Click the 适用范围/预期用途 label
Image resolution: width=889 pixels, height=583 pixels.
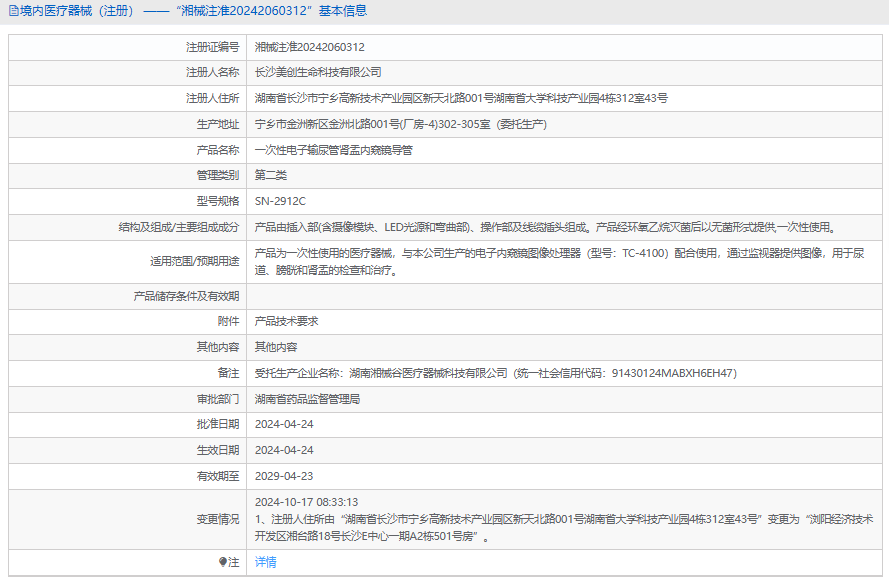point(194,261)
